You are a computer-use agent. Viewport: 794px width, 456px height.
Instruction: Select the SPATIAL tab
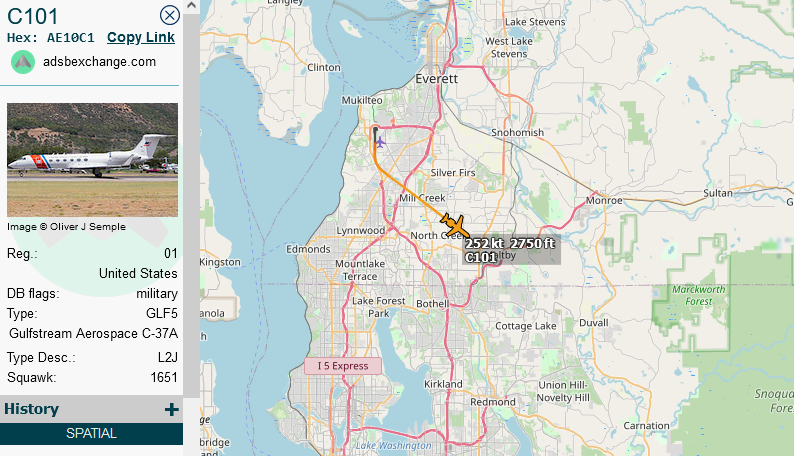click(91, 433)
